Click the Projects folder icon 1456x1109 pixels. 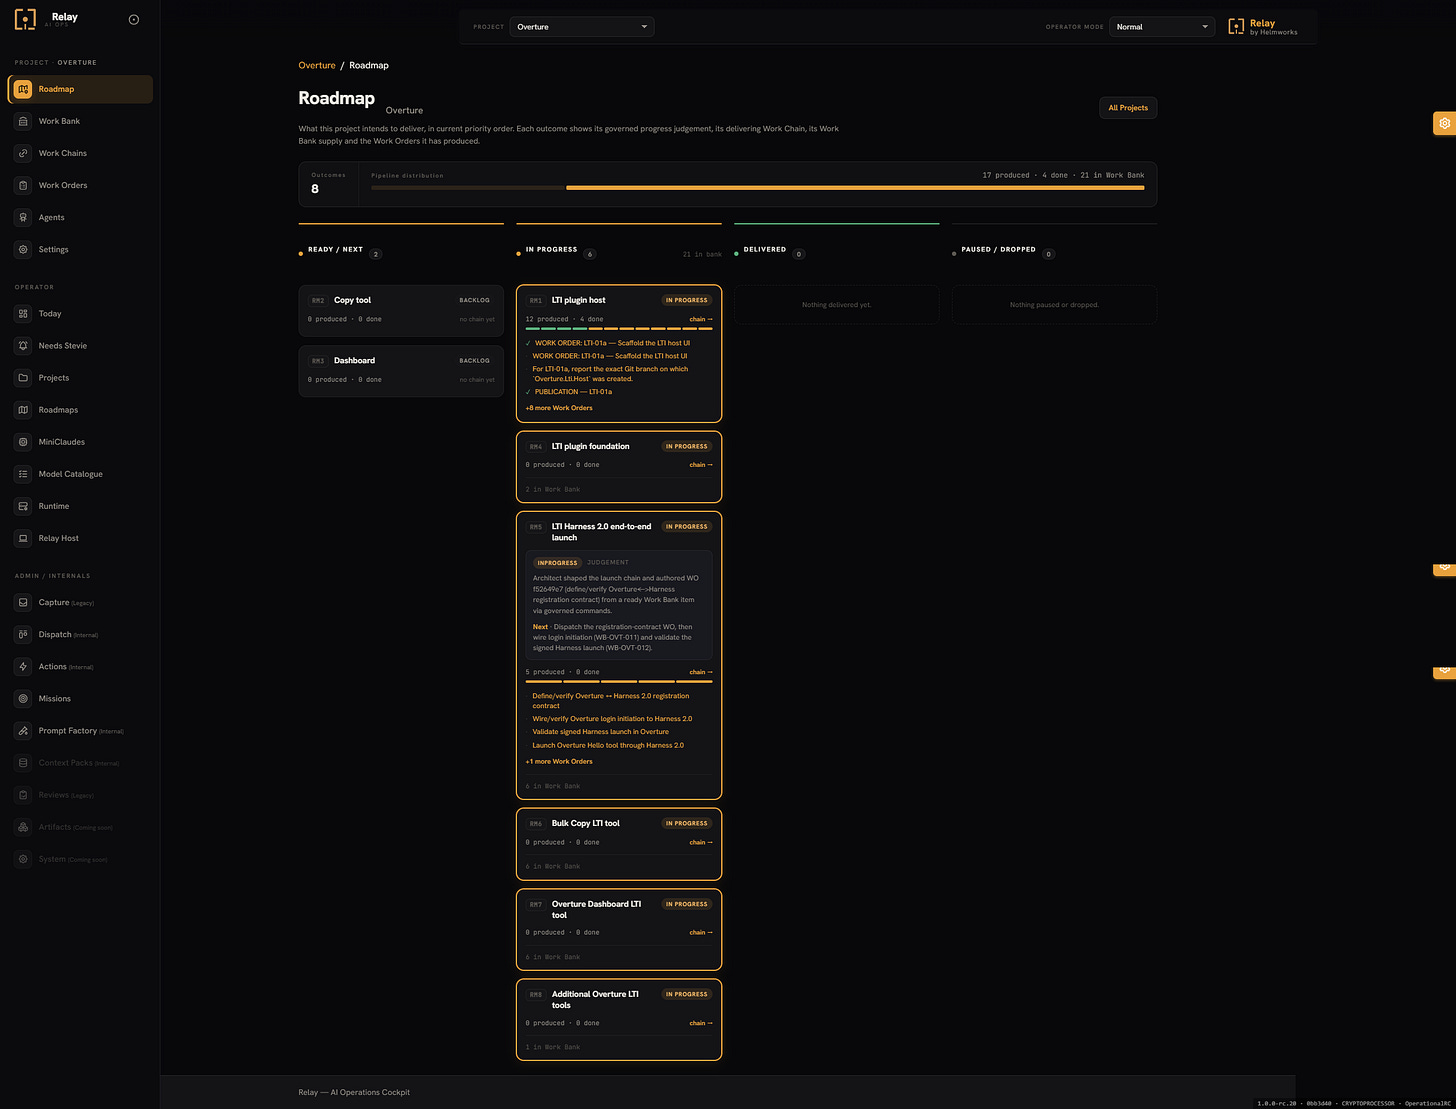(23, 377)
